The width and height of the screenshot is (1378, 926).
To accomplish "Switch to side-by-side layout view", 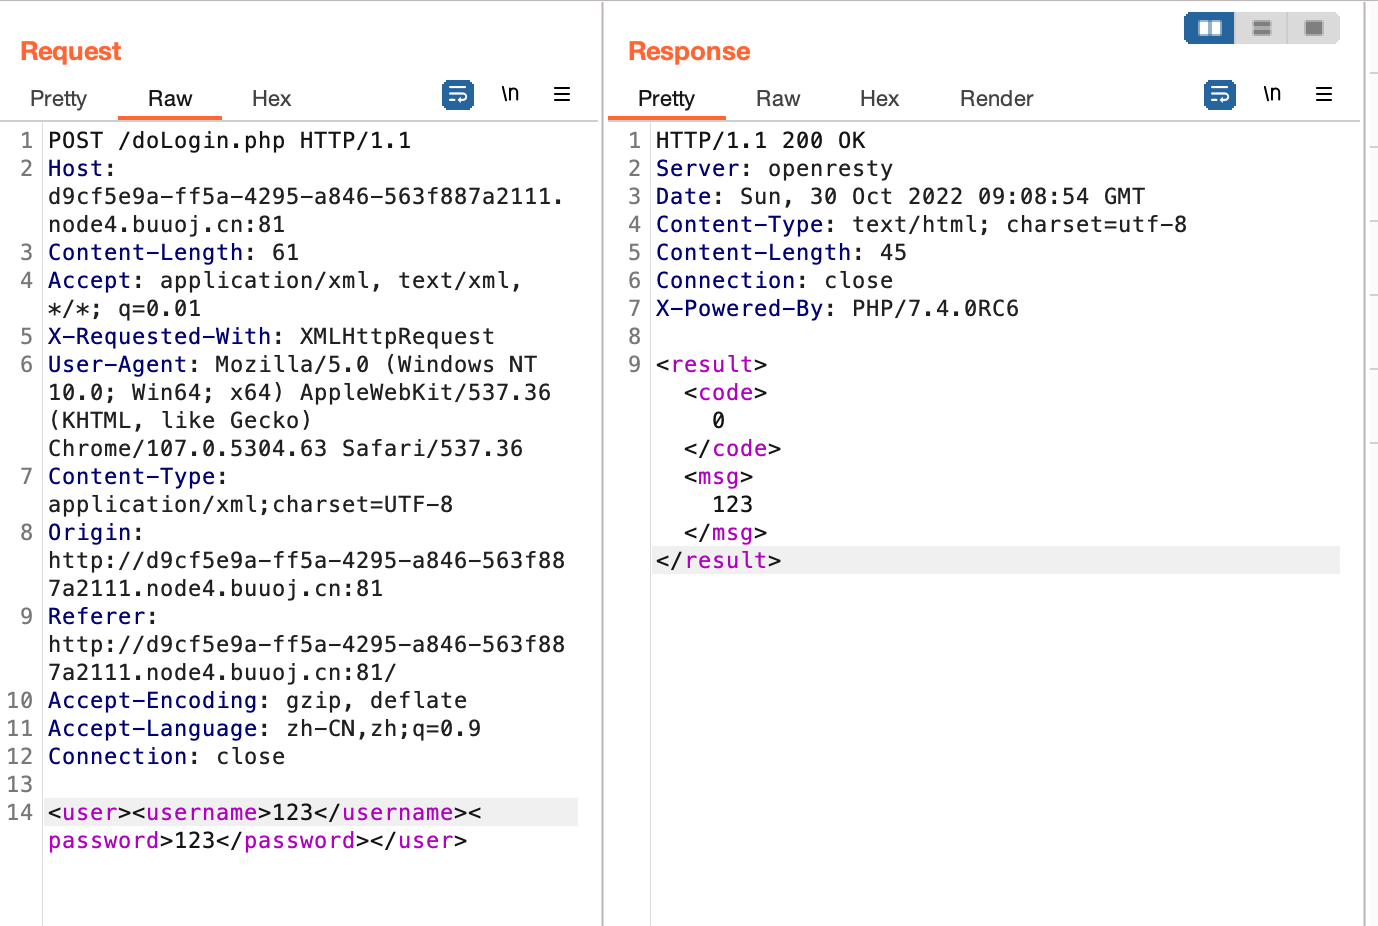I will coord(1210,28).
